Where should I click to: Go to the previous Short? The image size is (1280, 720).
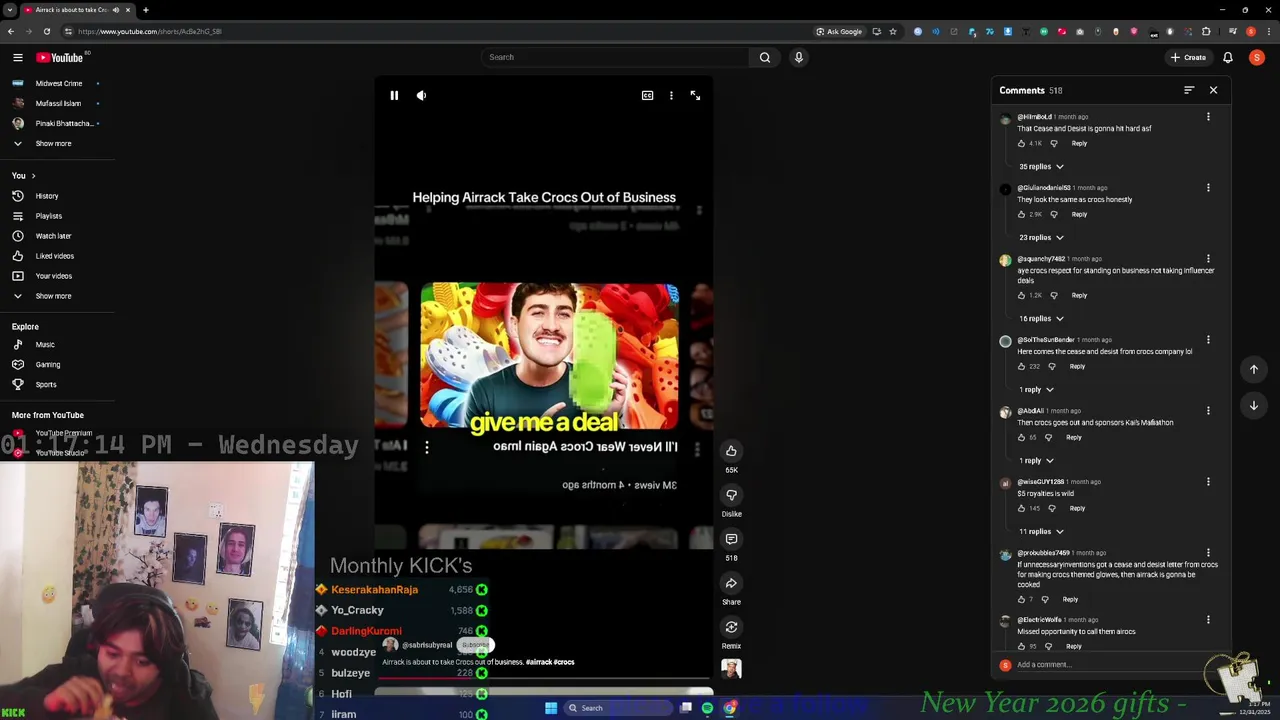tap(1253, 369)
